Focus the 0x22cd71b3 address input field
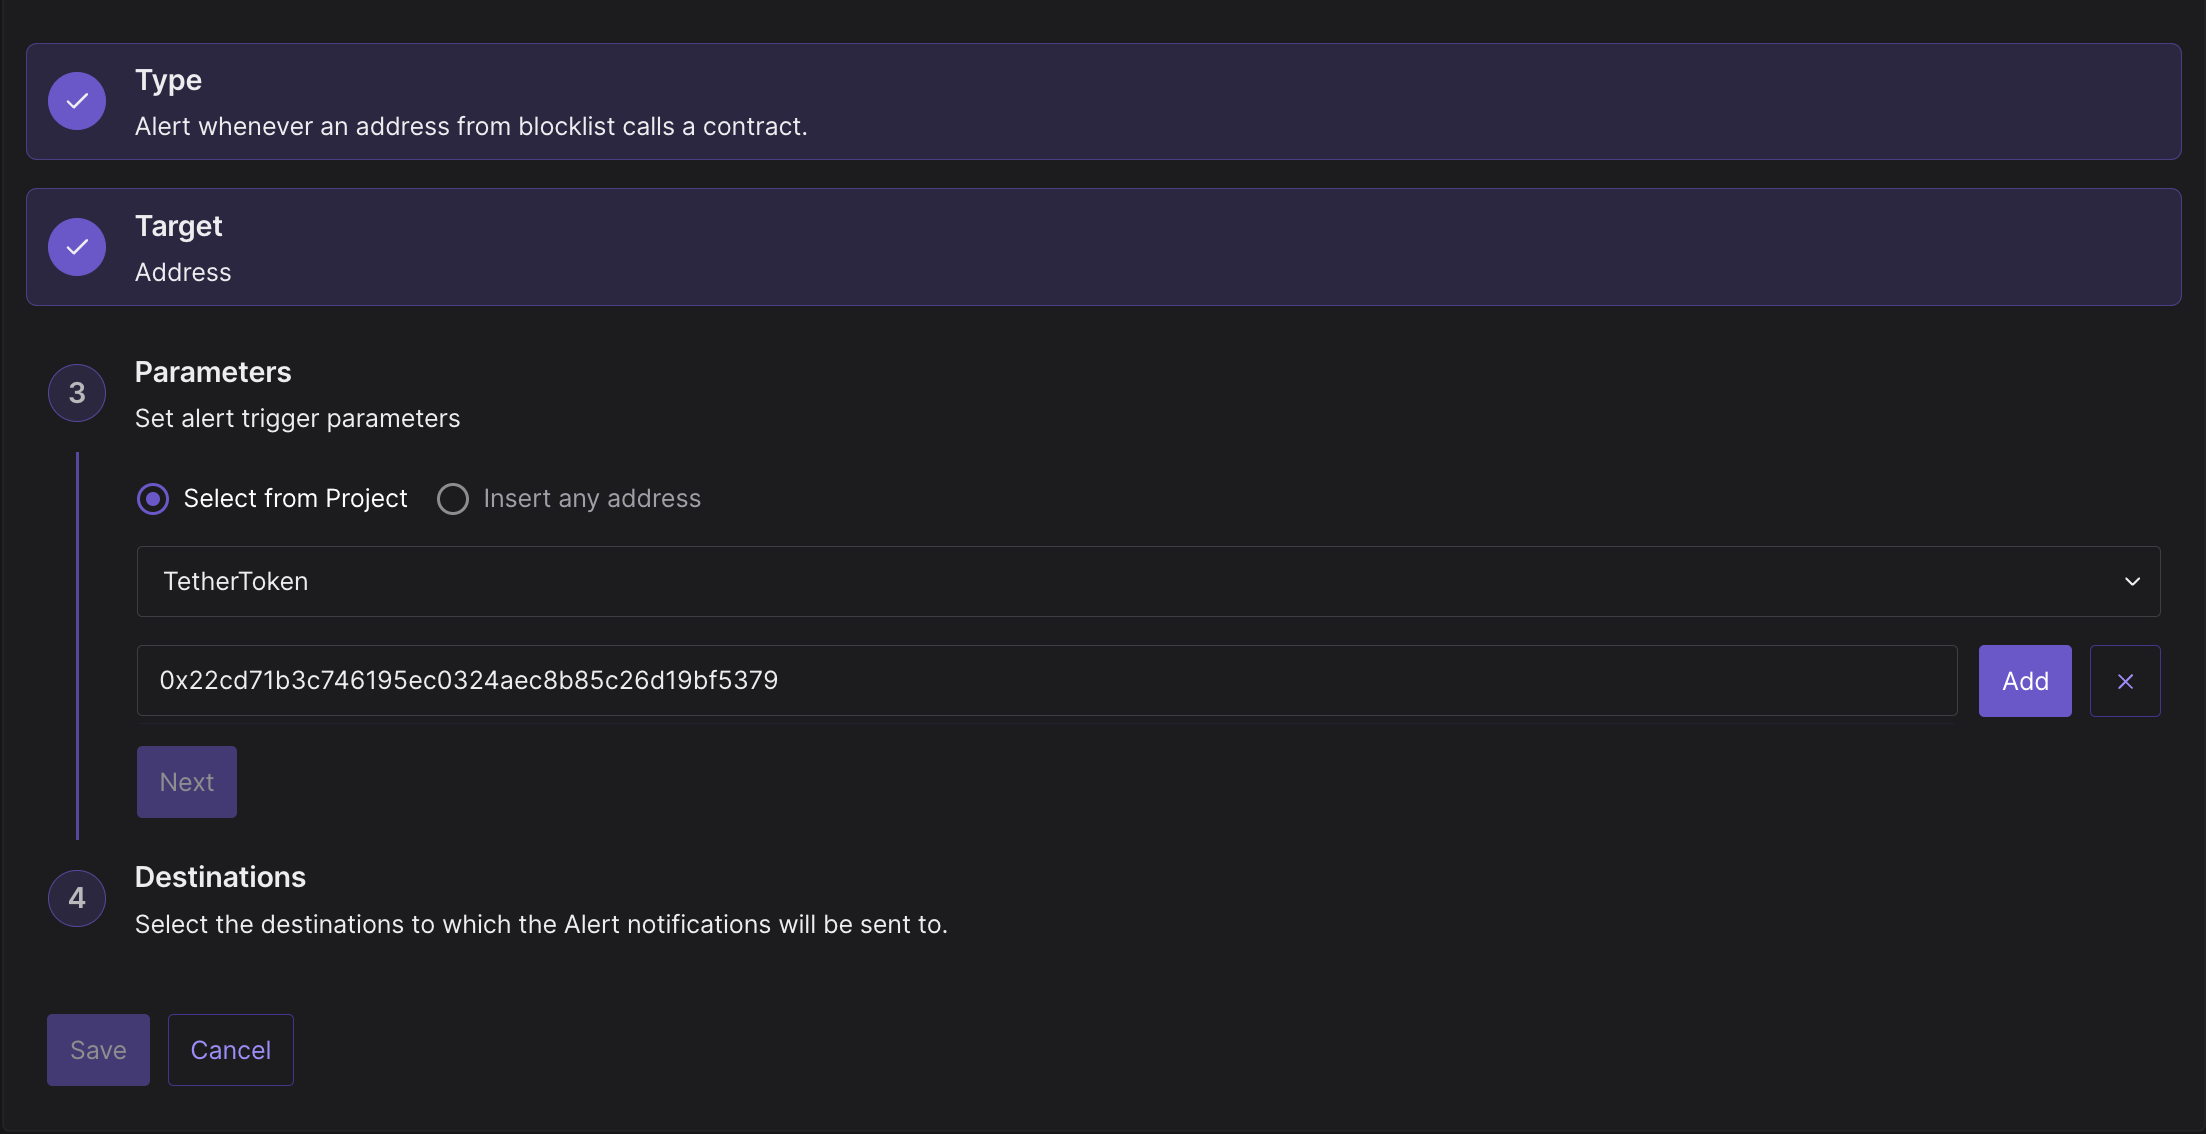Image resolution: width=2206 pixels, height=1134 pixels. 1047,681
